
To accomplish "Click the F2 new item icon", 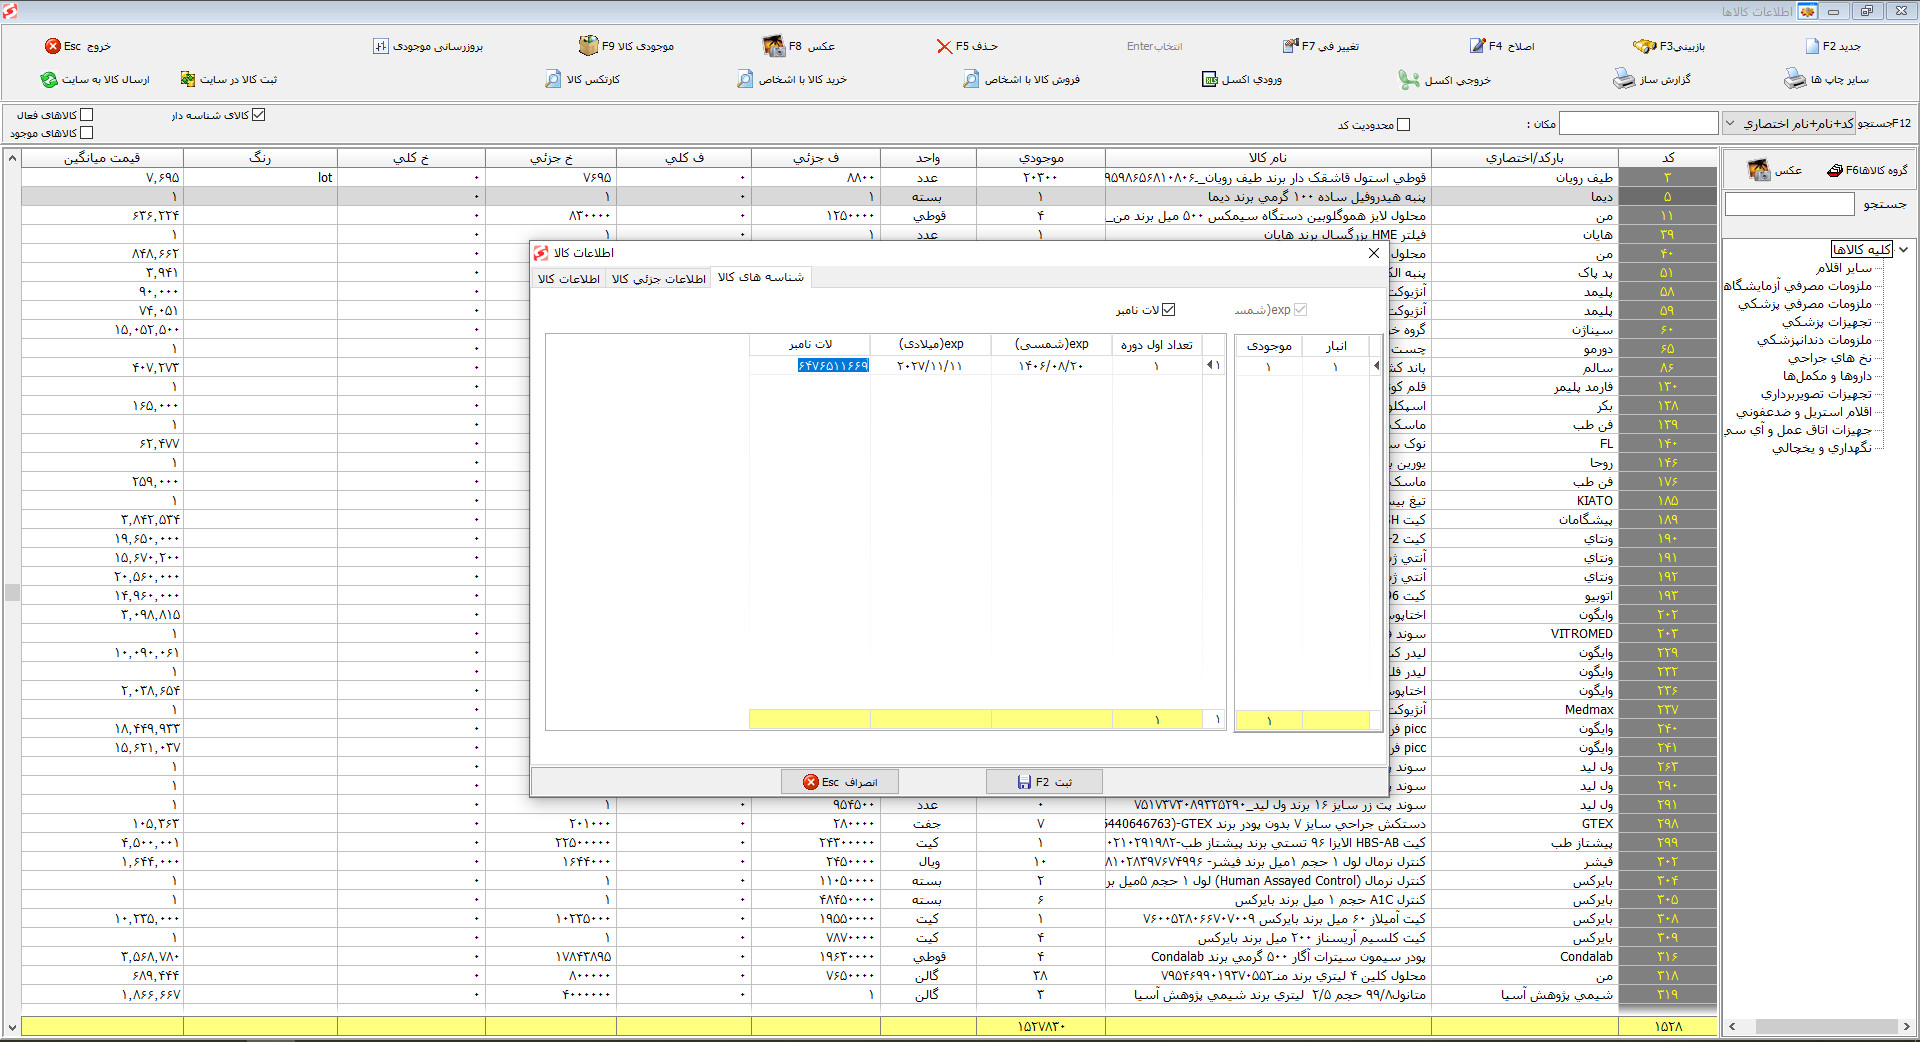I will click(1812, 46).
